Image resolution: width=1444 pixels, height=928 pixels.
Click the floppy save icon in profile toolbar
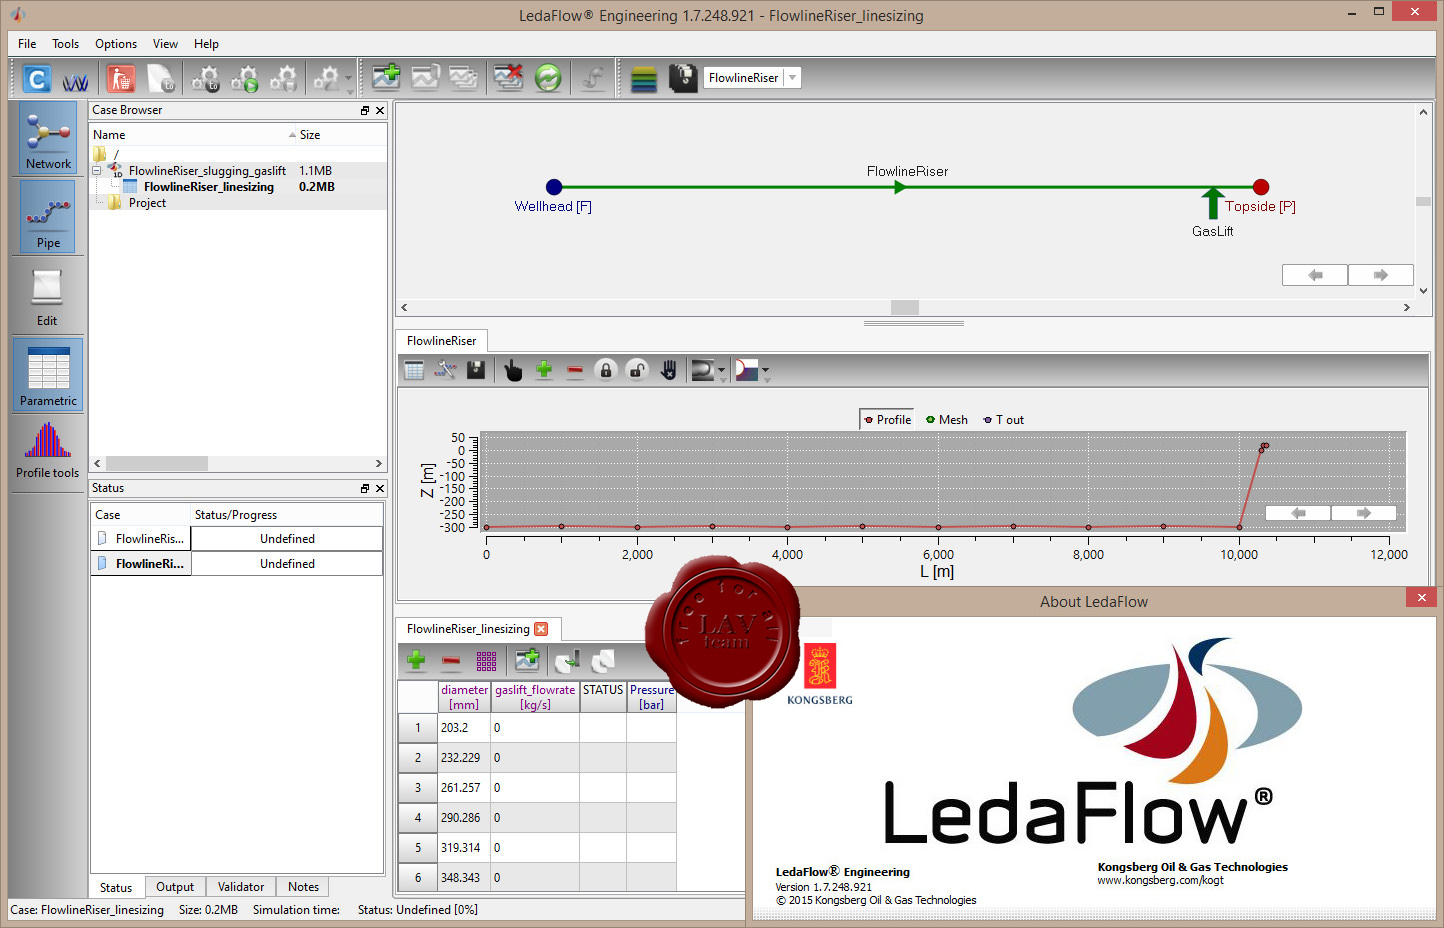476,370
